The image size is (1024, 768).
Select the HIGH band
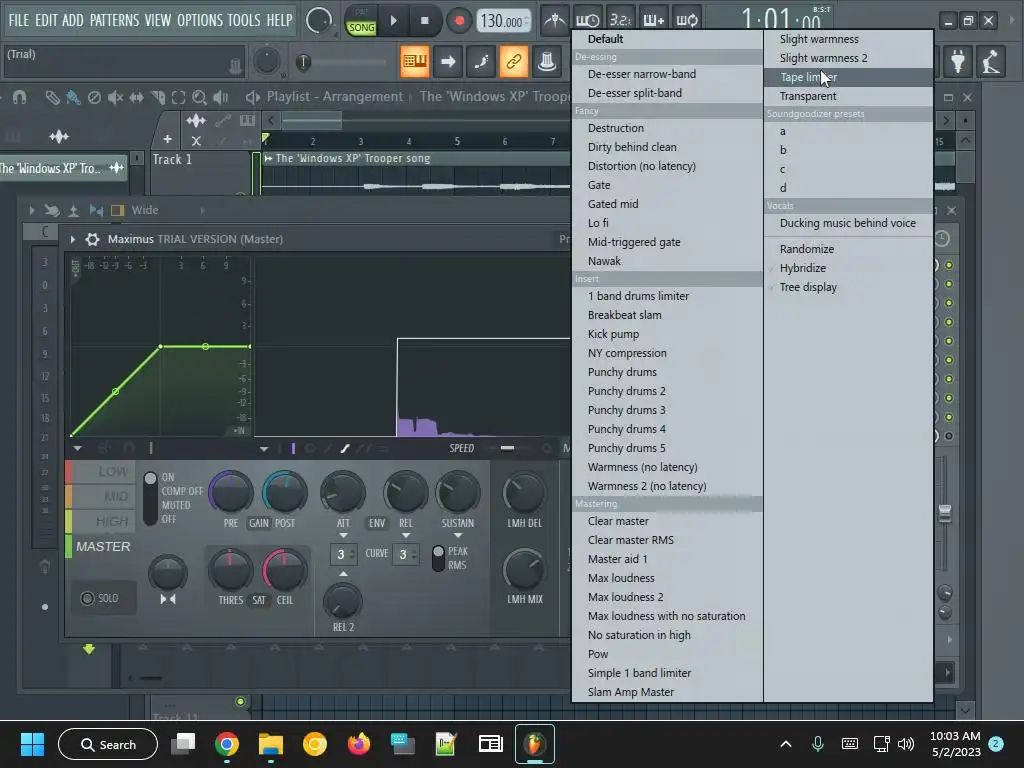(x=101, y=521)
